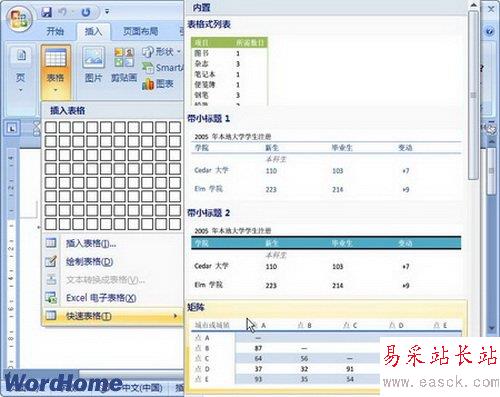
Task: Choose Excel 电子表格(X) menu entry
Action: [x=113, y=298]
